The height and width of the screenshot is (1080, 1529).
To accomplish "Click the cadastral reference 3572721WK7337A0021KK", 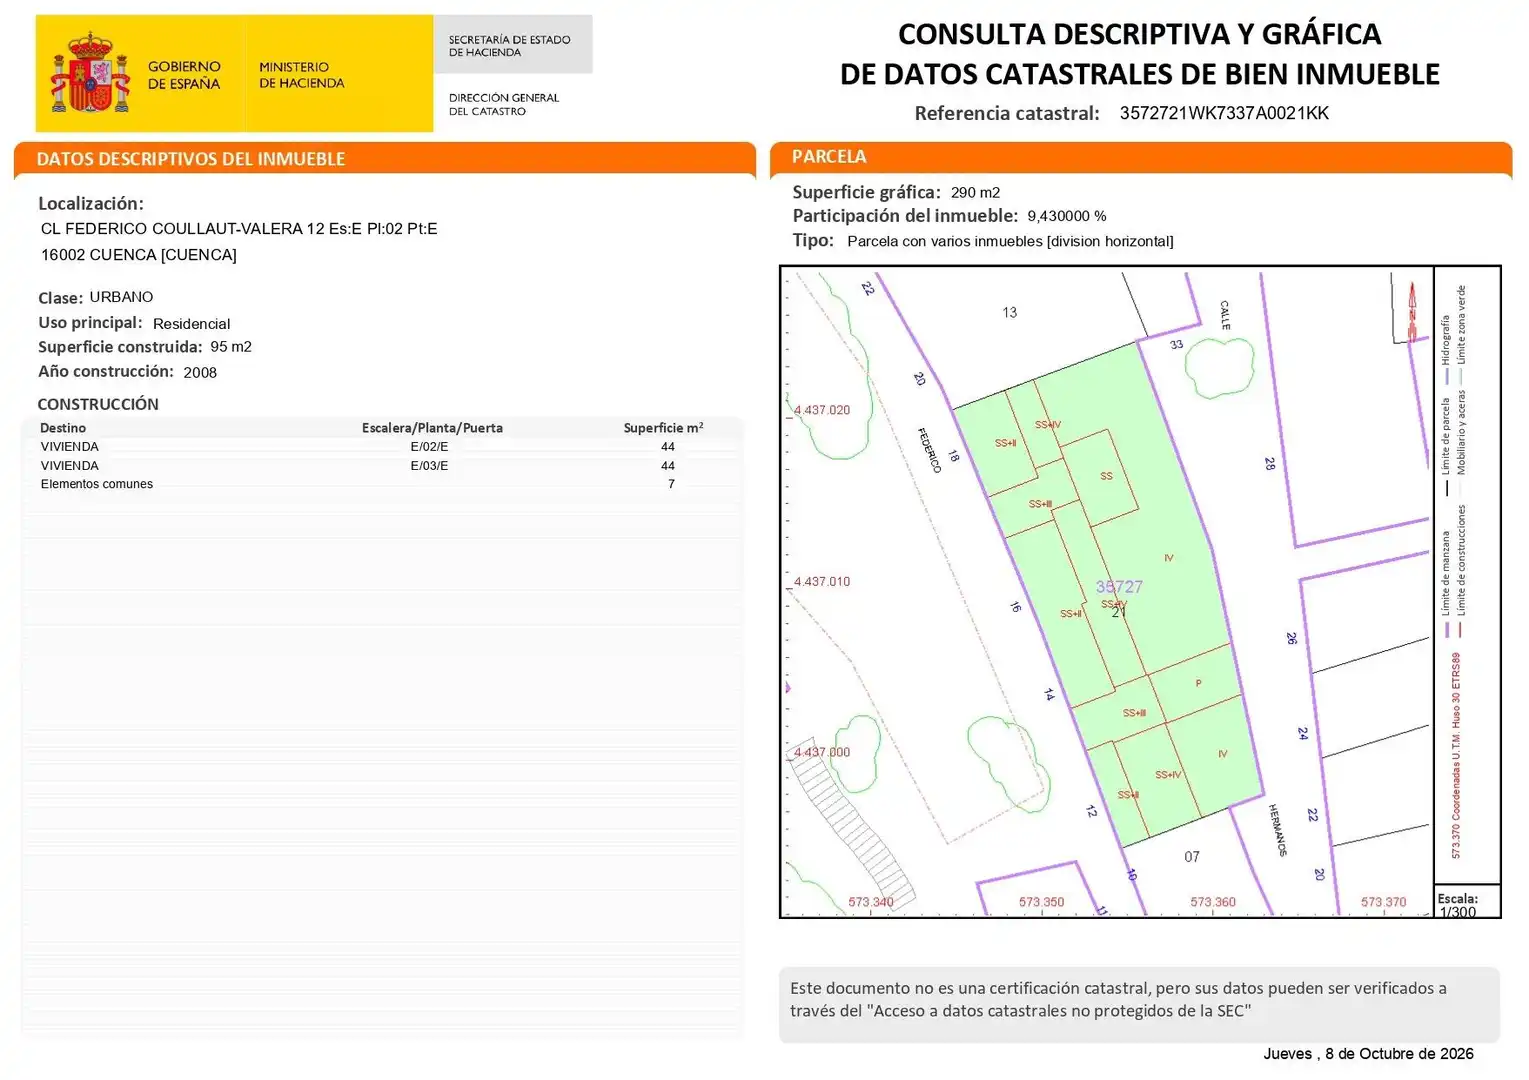I will 1224,113.
